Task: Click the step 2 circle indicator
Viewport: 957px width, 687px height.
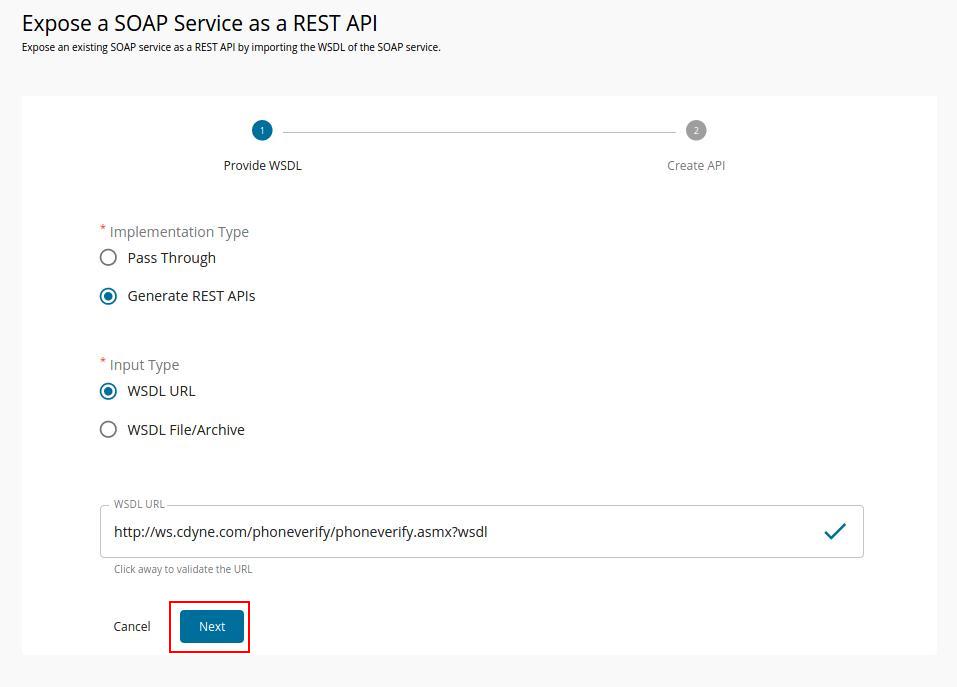Action: 696,131
